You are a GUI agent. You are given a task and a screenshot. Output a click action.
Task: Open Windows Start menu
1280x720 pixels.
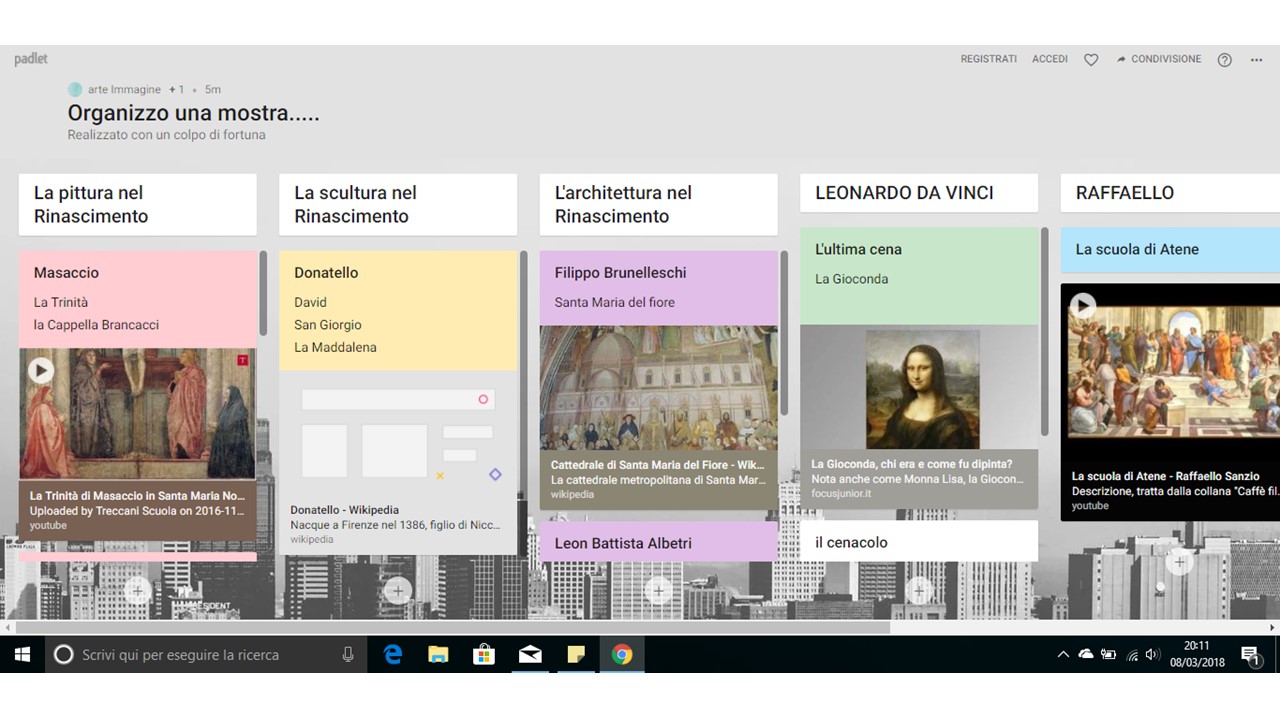tap(22, 655)
